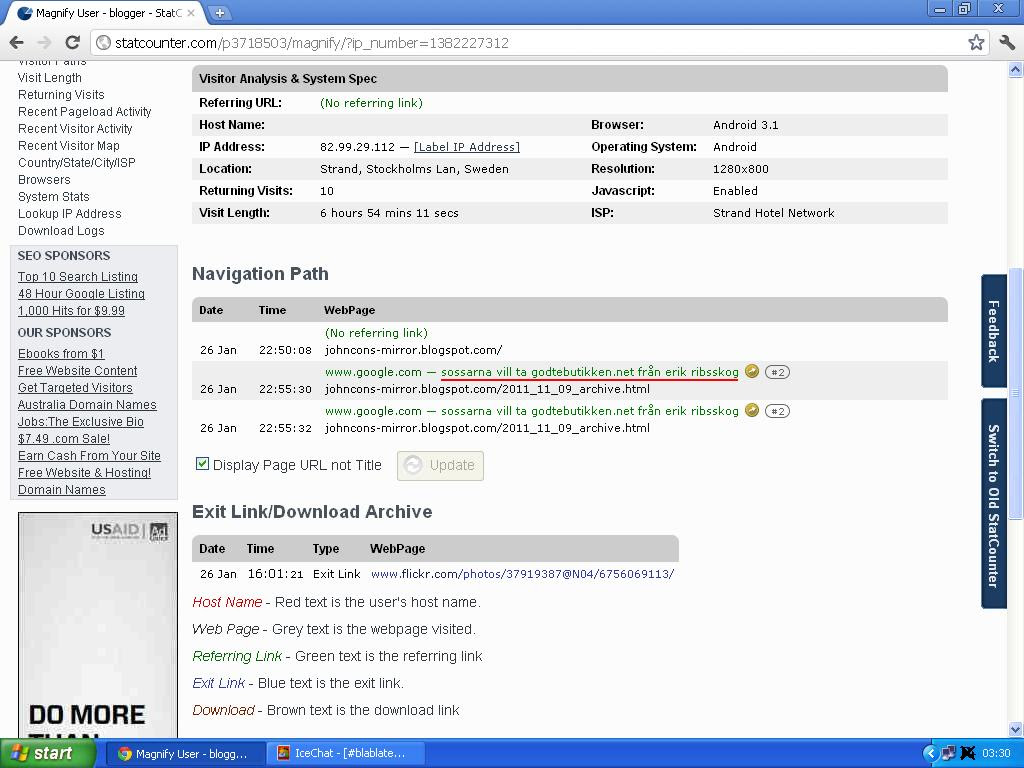Switch to Magnify User Chrome taskbar button

[x=184, y=753]
